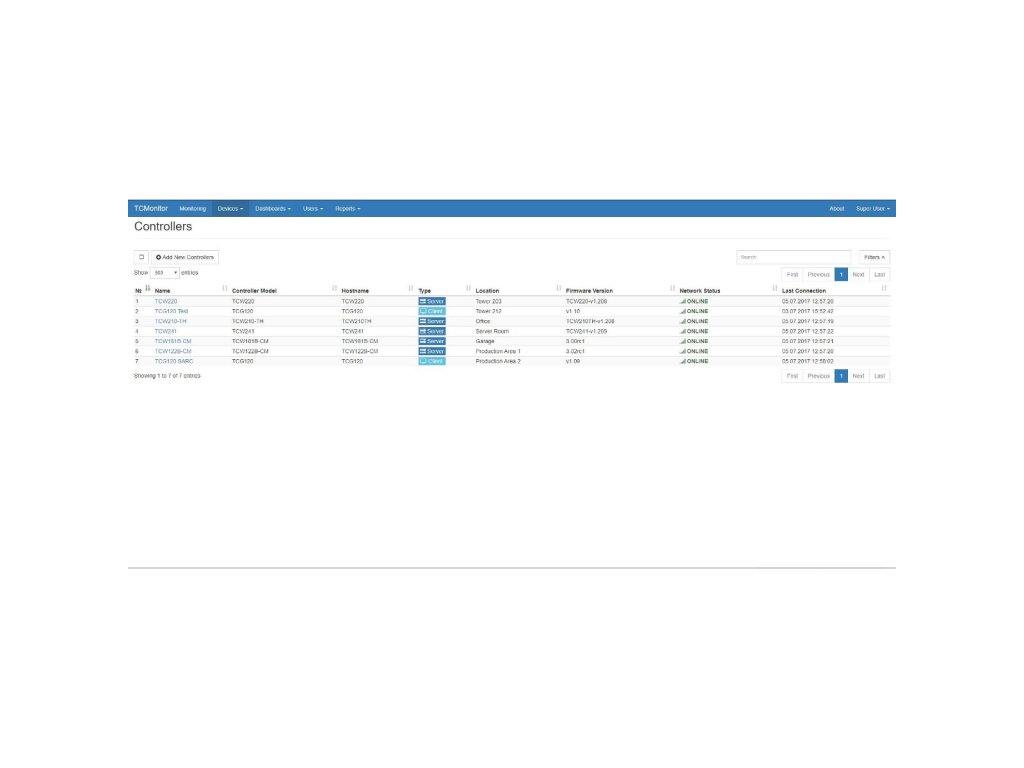Viewport: 1024px width, 768px height.
Task: Toggle the select-all checkbox button
Action: click(141, 257)
